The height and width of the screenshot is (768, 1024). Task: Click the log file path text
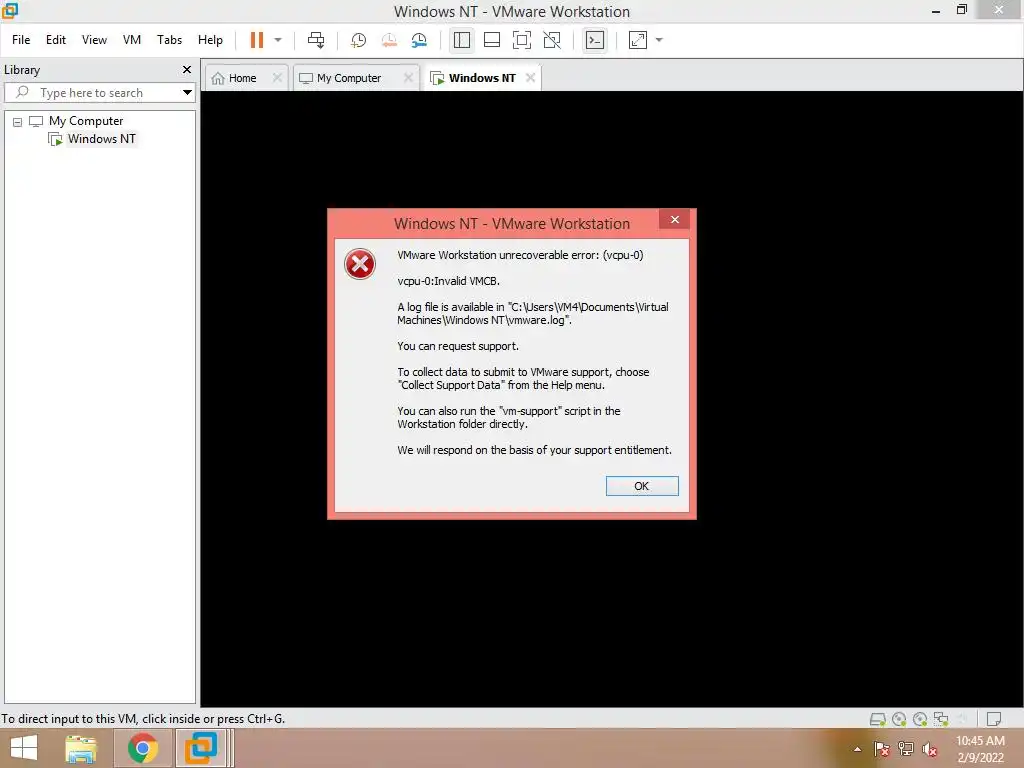pos(532,313)
